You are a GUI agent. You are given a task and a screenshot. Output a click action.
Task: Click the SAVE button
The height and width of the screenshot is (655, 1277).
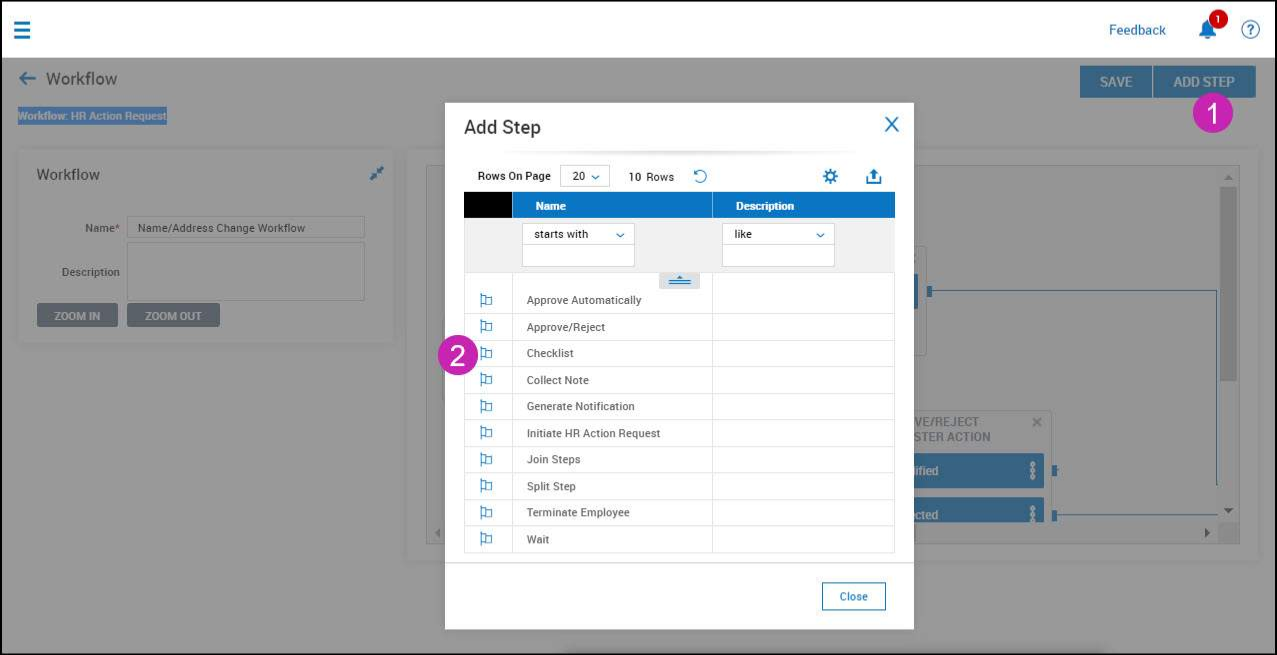pos(1116,82)
